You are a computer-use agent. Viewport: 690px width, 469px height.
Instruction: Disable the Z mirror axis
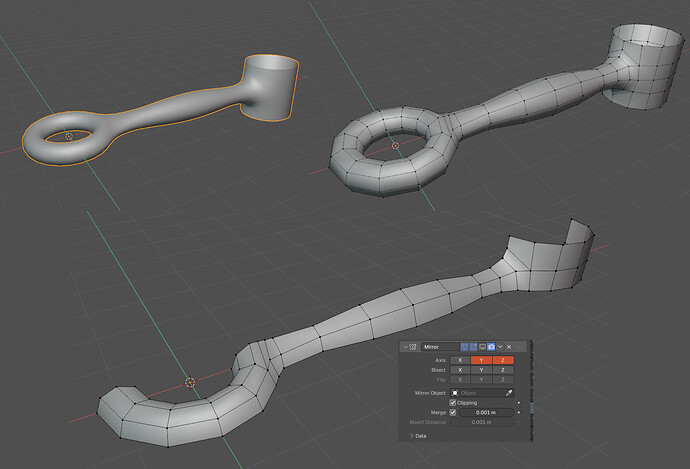point(503,360)
